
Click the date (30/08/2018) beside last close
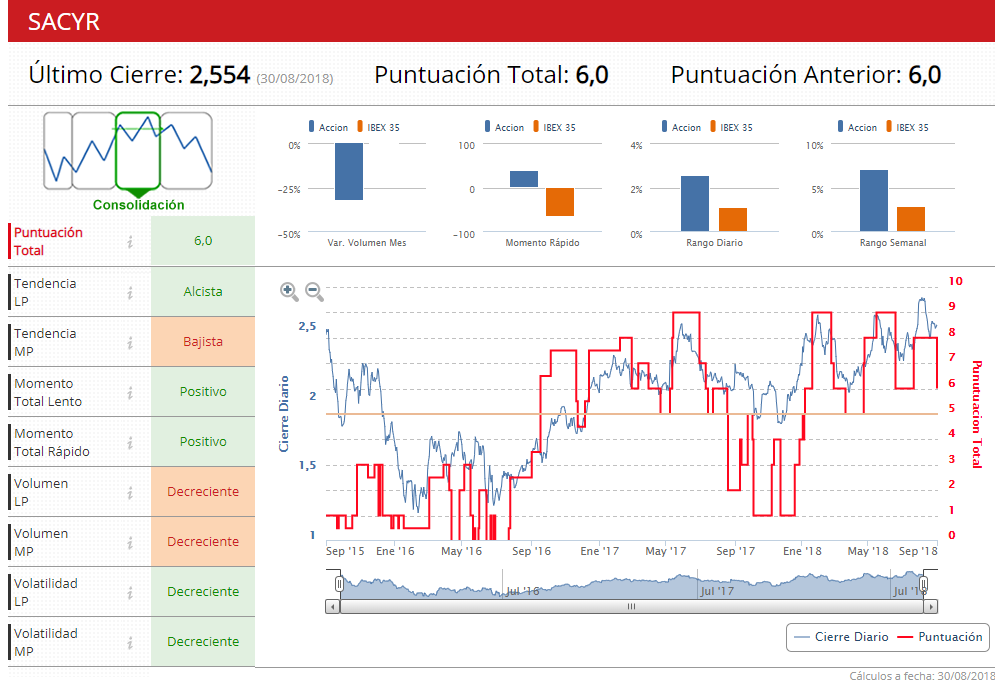pyautogui.click(x=295, y=79)
